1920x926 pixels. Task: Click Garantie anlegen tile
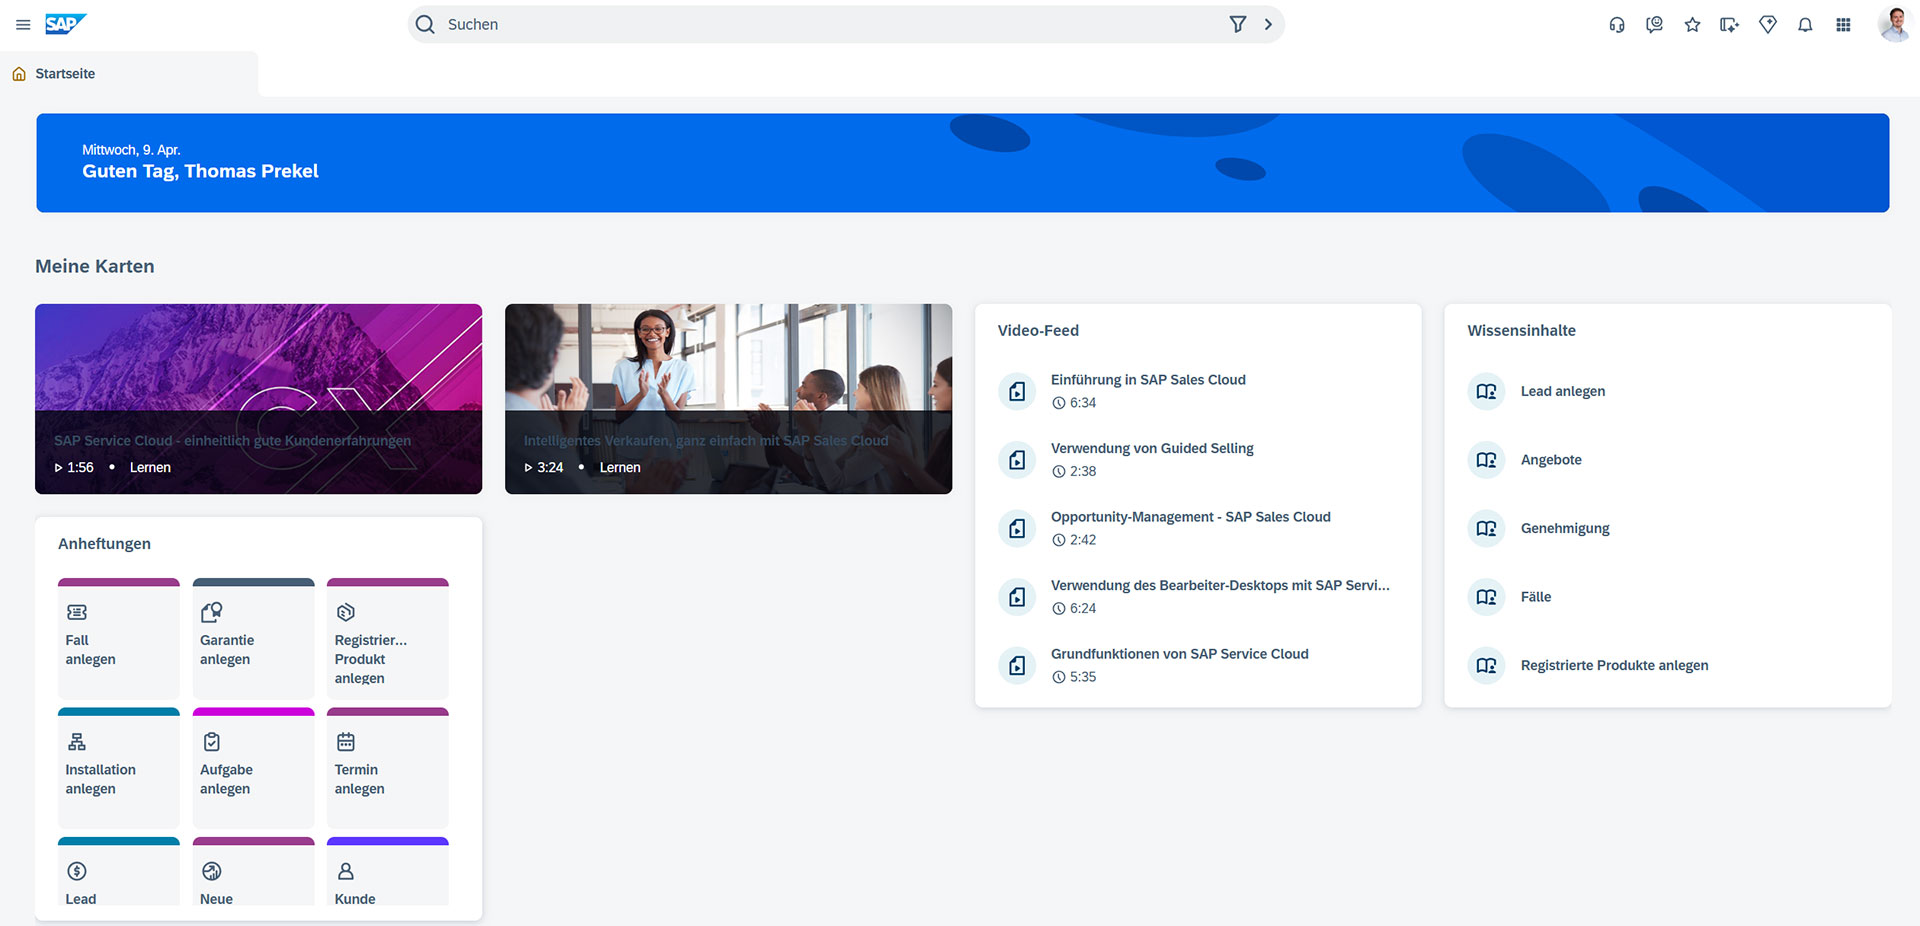pos(253,639)
